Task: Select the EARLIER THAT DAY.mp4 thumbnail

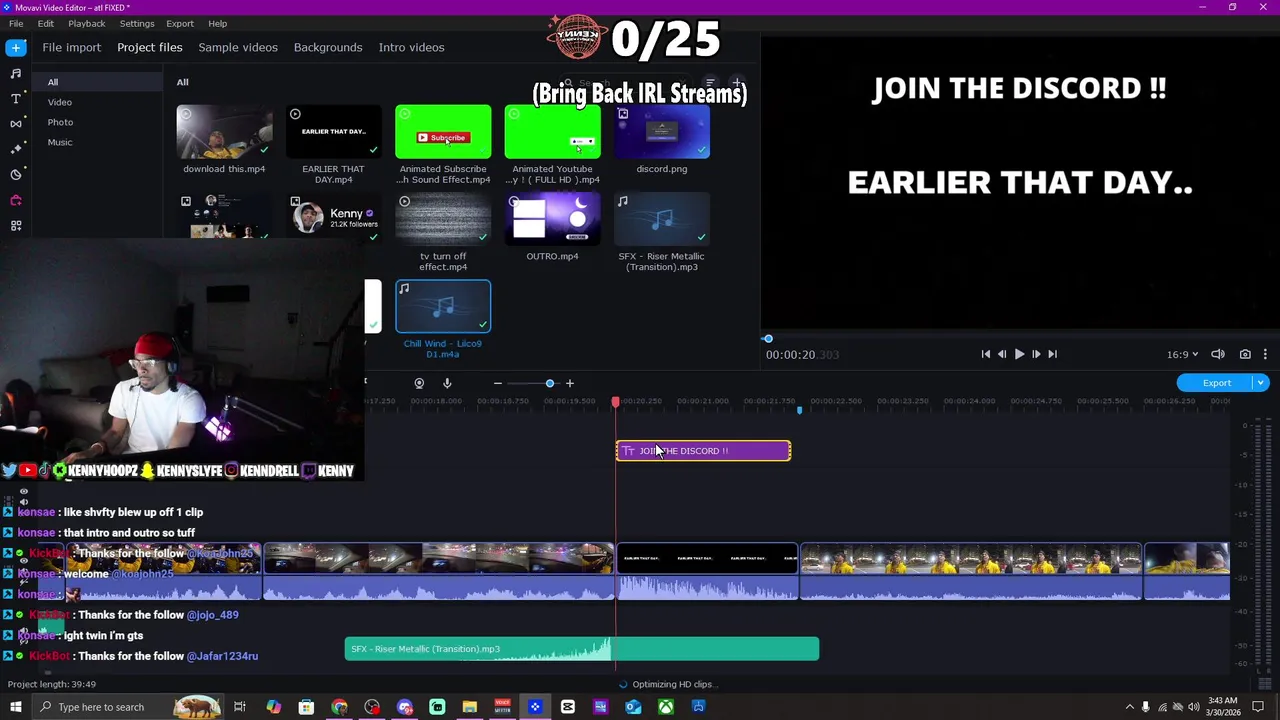Action: click(333, 132)
